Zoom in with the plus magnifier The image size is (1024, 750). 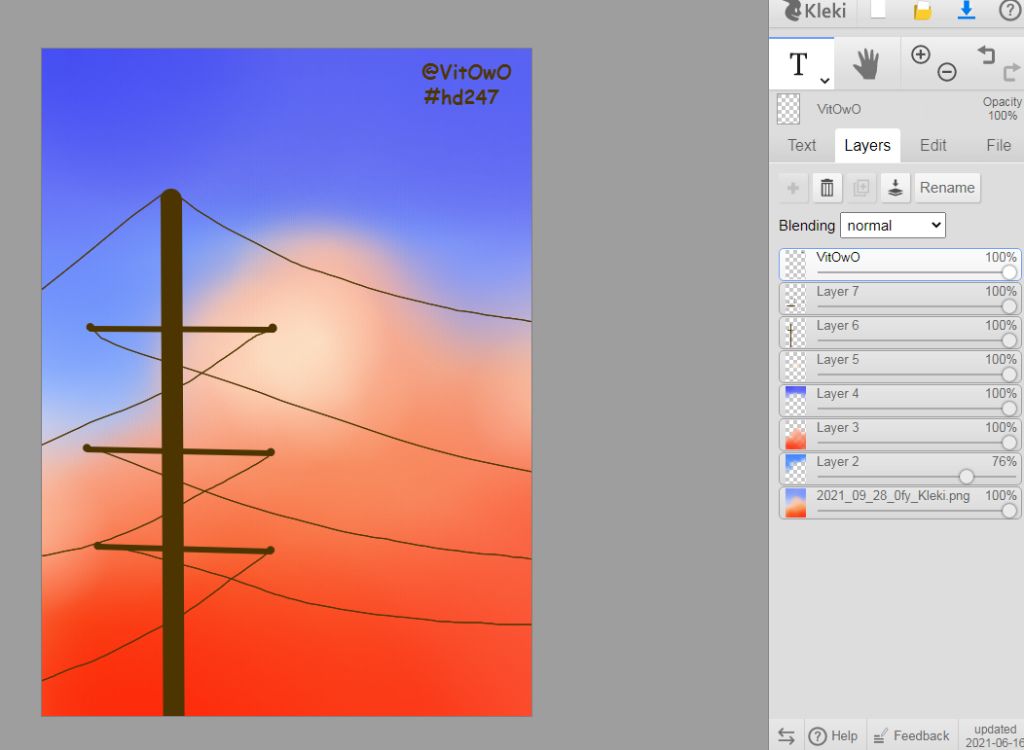pyautogui.click(x=920, y=55)
